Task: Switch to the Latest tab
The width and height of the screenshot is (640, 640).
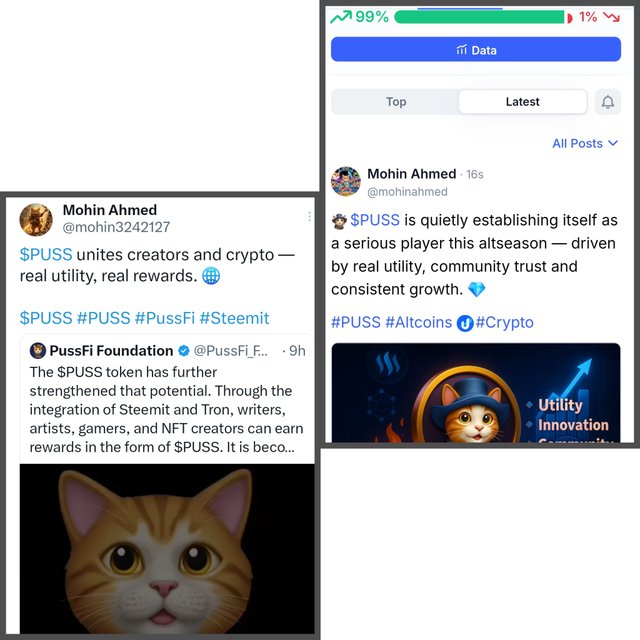Action: 522,102
